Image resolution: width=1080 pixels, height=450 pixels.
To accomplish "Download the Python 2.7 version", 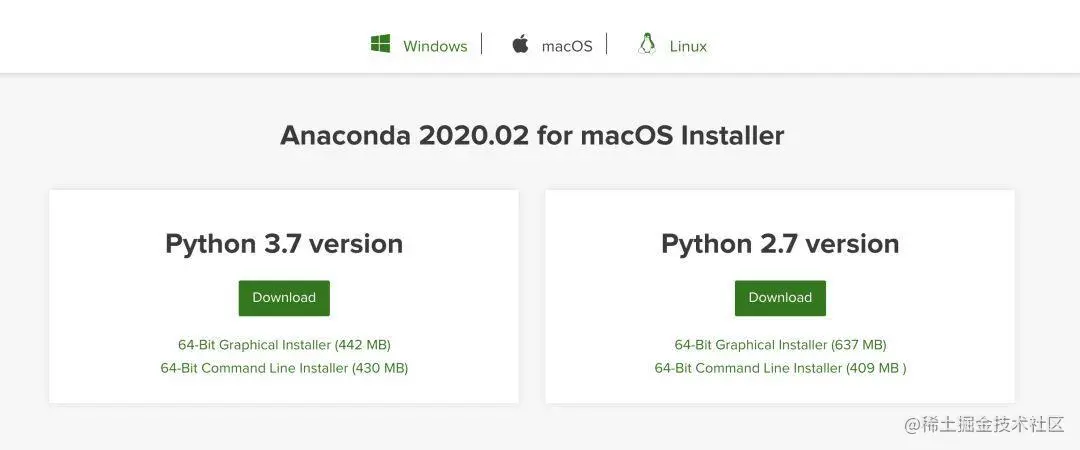I will pos(780,298).
